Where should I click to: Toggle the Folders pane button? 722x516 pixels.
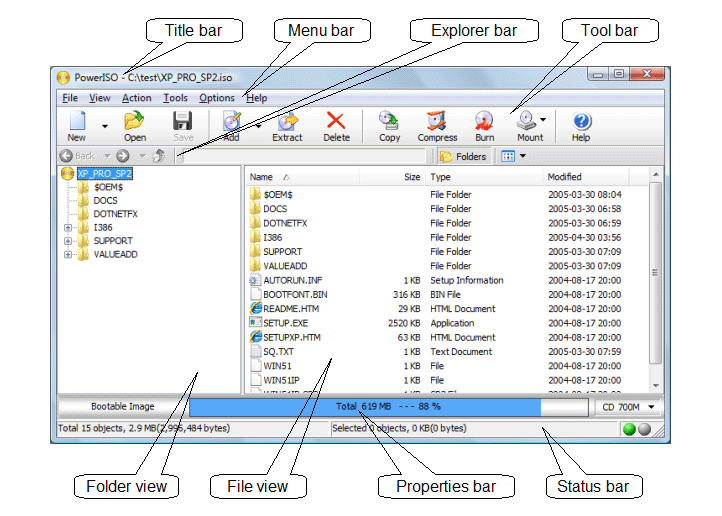tap(463, 156)
